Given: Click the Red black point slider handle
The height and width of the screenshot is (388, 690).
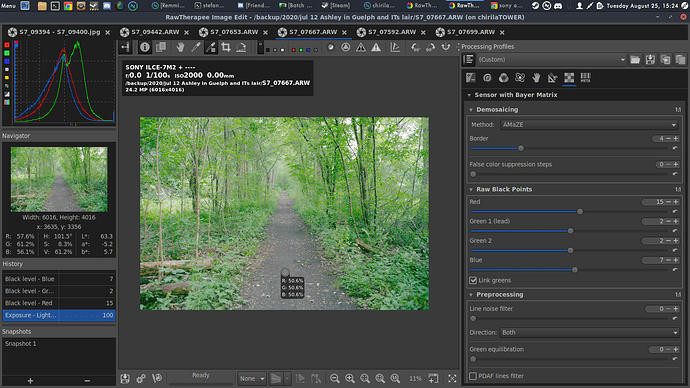Looking at the screenshot, I should click(580, 212).
